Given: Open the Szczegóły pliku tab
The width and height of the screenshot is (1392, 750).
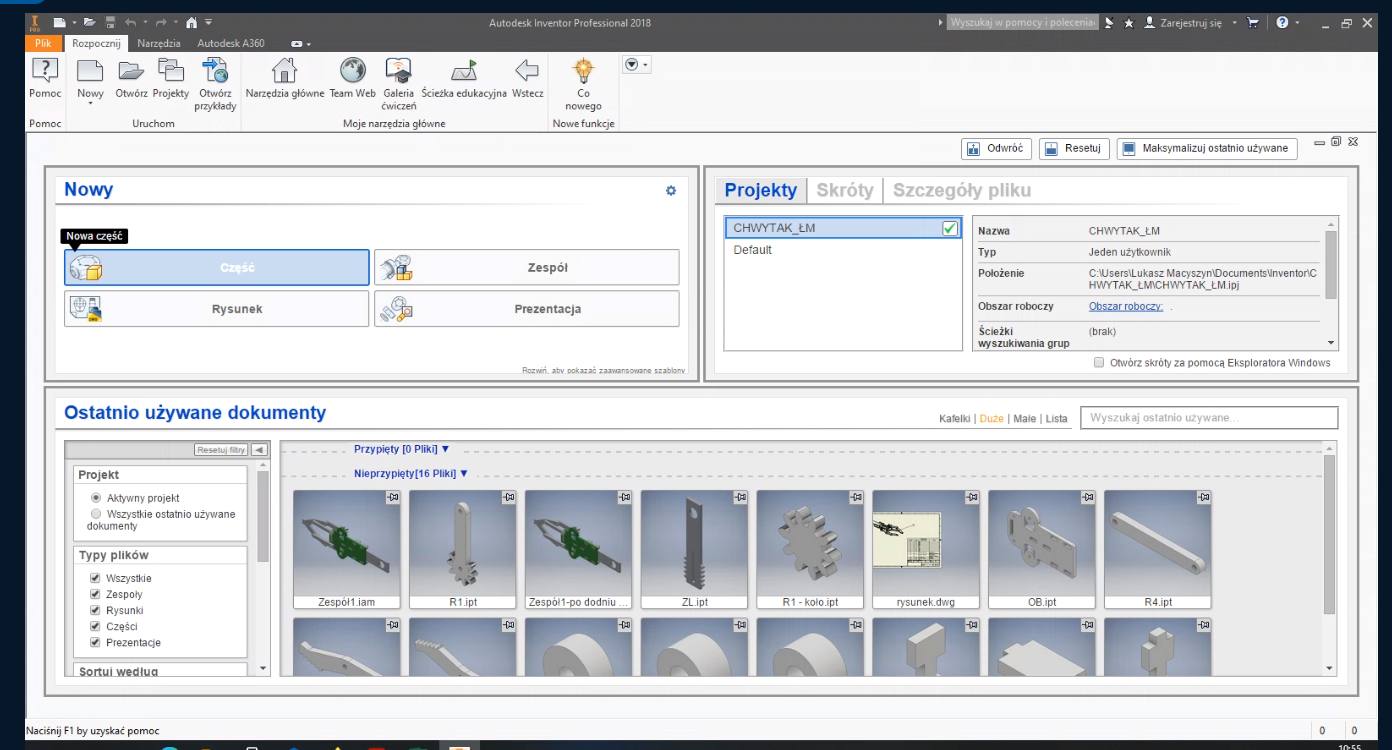Looking at the screenshot, I should click(x=962, y=190).
